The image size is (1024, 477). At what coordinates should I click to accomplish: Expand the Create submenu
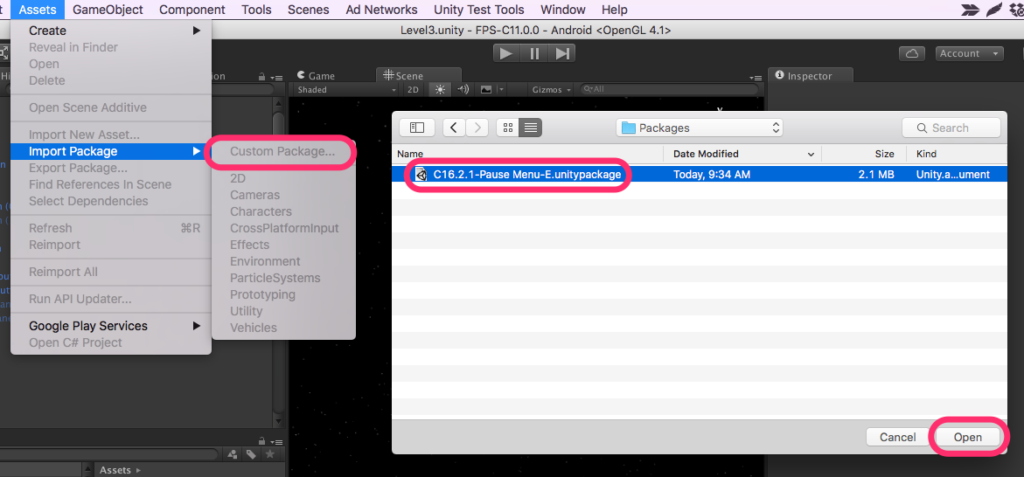(111, 31)
